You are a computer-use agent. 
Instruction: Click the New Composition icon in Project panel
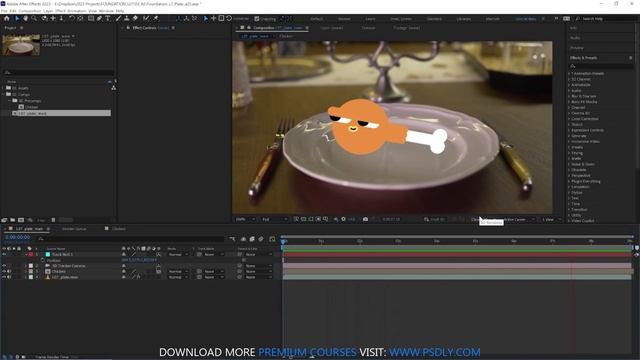click(x=21, y=220)
